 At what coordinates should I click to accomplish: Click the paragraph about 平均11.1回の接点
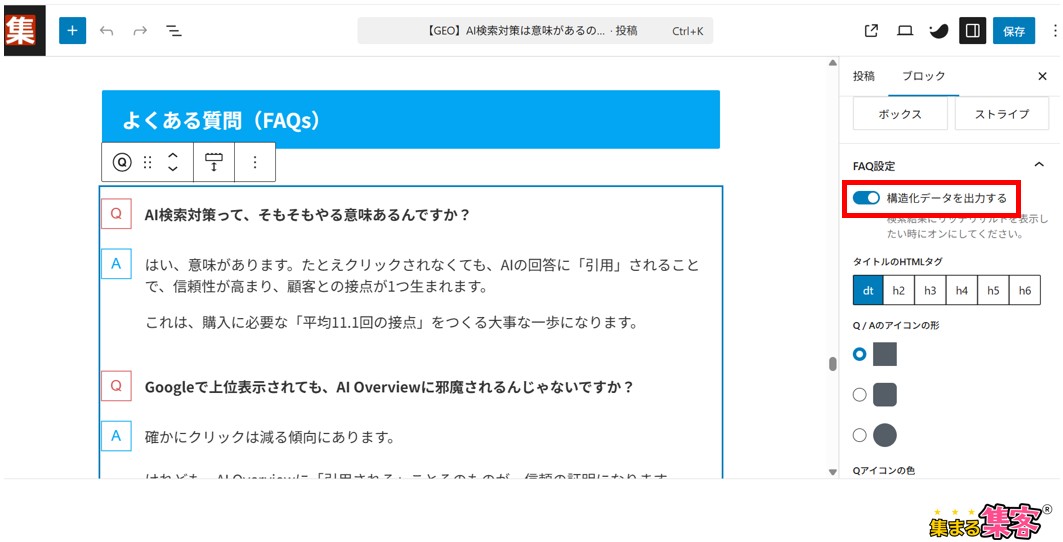pyautogui.click(x=391, y=322)
